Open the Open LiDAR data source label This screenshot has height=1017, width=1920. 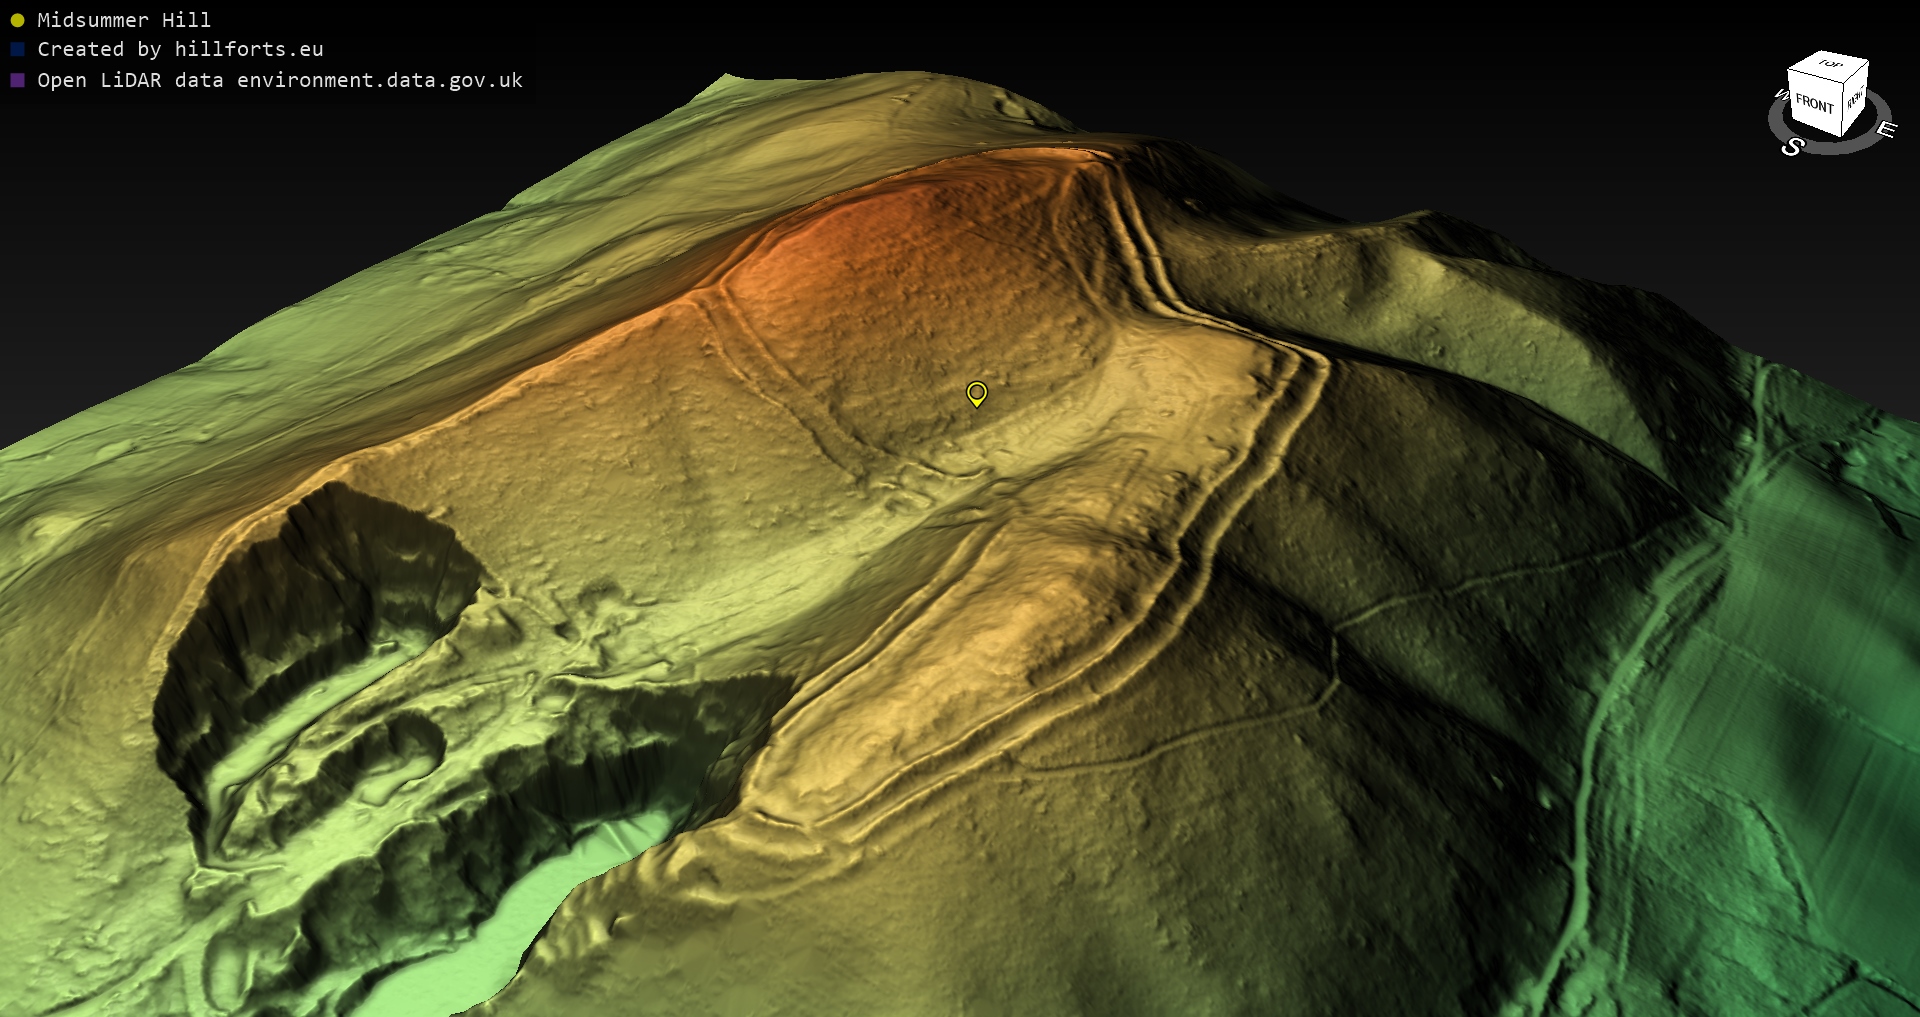(280, 80)
